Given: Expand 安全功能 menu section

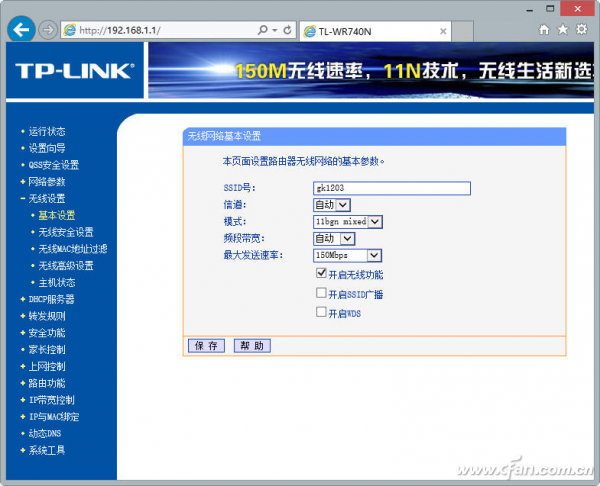Looking at the screenshot, I should 47,333.
